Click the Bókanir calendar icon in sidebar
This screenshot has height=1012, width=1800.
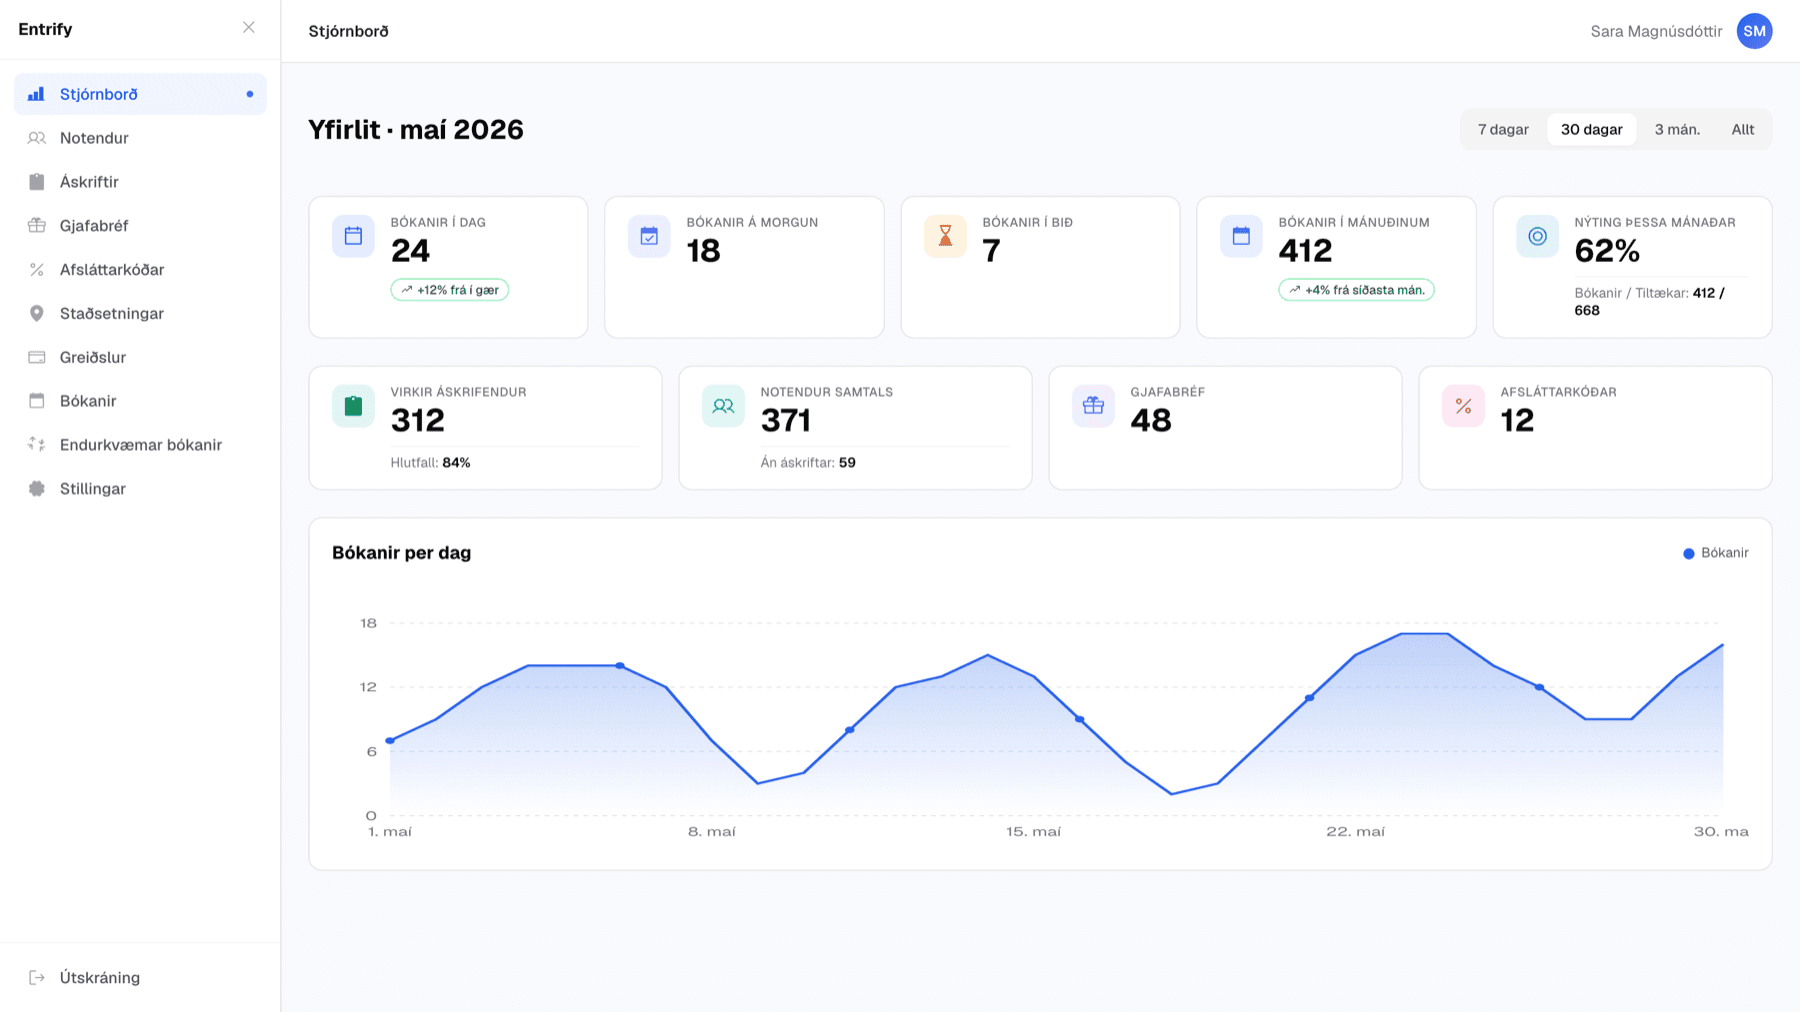pyautogui.click(x=36, y=401)
